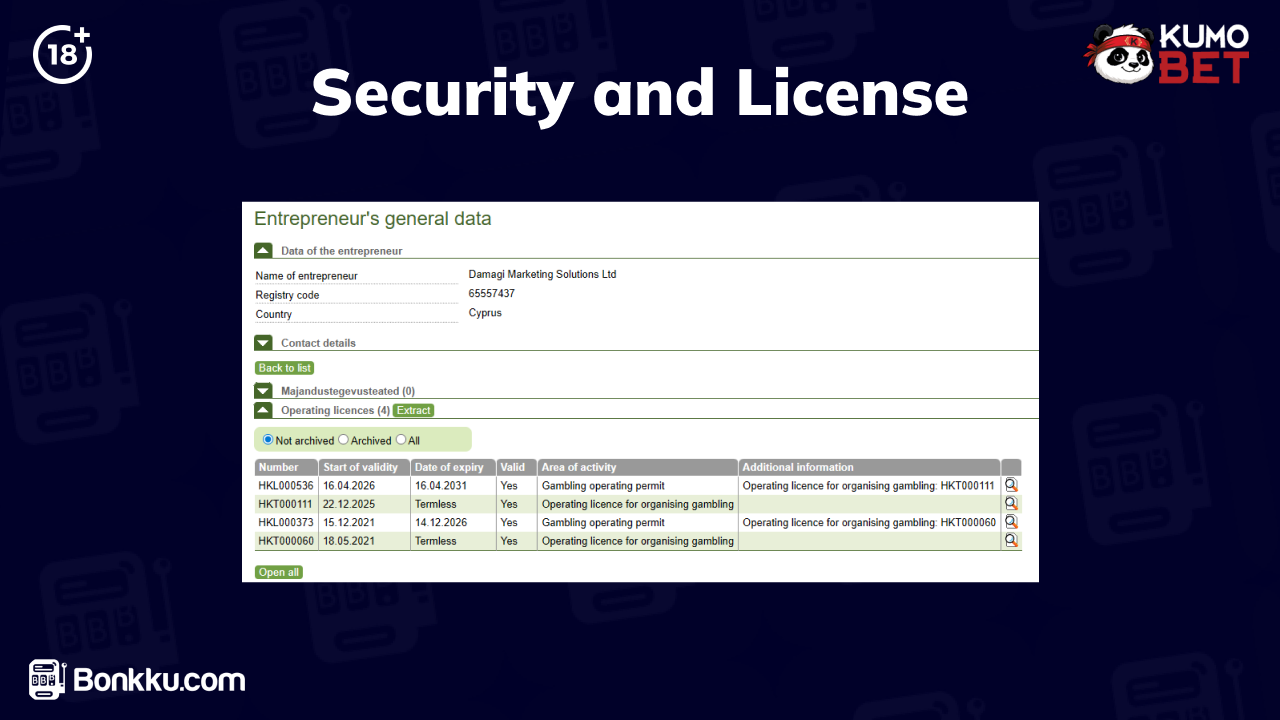Image resolution: width=1280 pixels, height=720 pixels.
Task: Click start date 16.04.2026
Action: coord(349,485)
